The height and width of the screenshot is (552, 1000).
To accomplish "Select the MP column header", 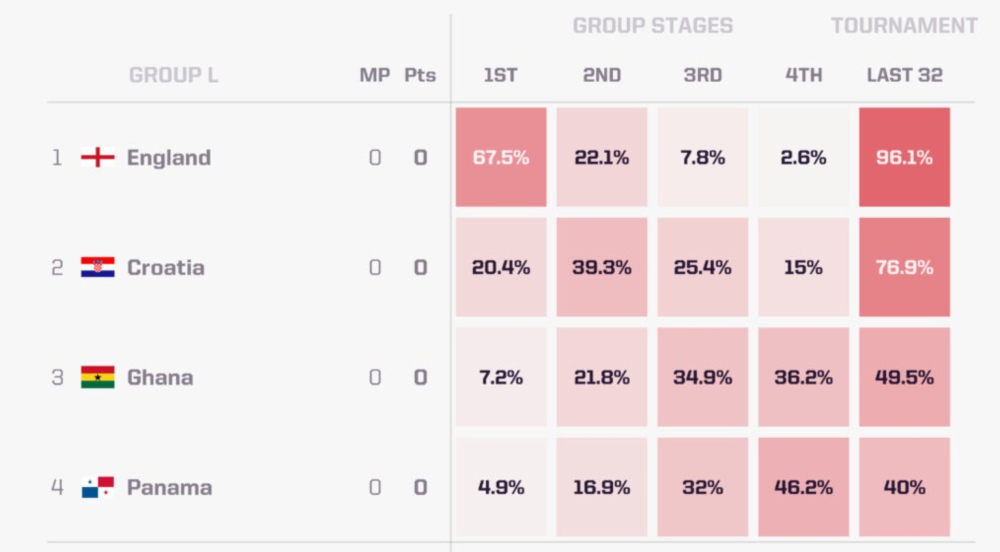I will (x=374, y=75).
